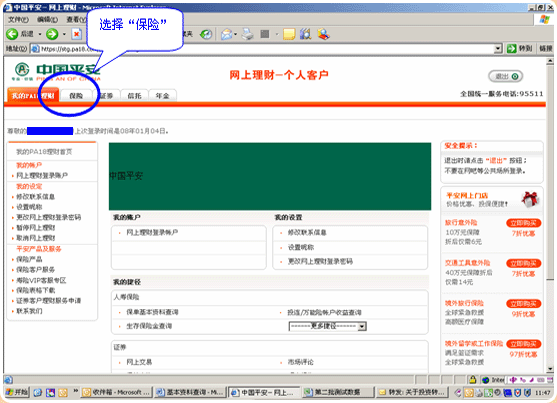The image size is (557, 403).
Task: Select the 保险 tab
Action: [x=76, y=96]
